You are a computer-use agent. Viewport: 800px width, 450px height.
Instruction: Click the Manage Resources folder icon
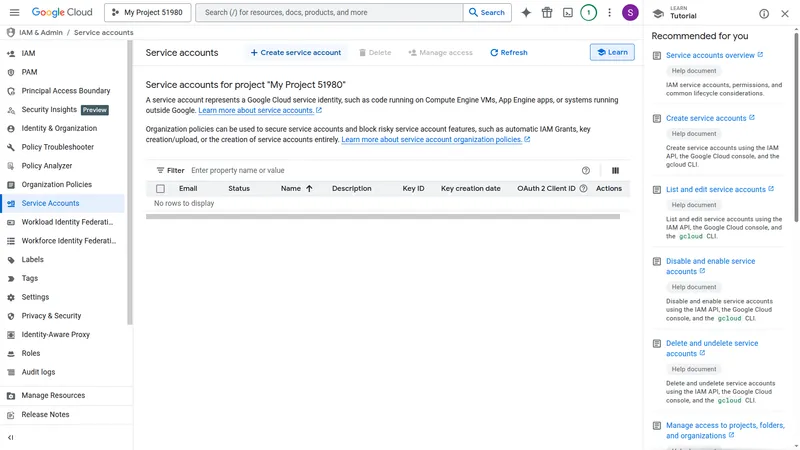point(11,396)
